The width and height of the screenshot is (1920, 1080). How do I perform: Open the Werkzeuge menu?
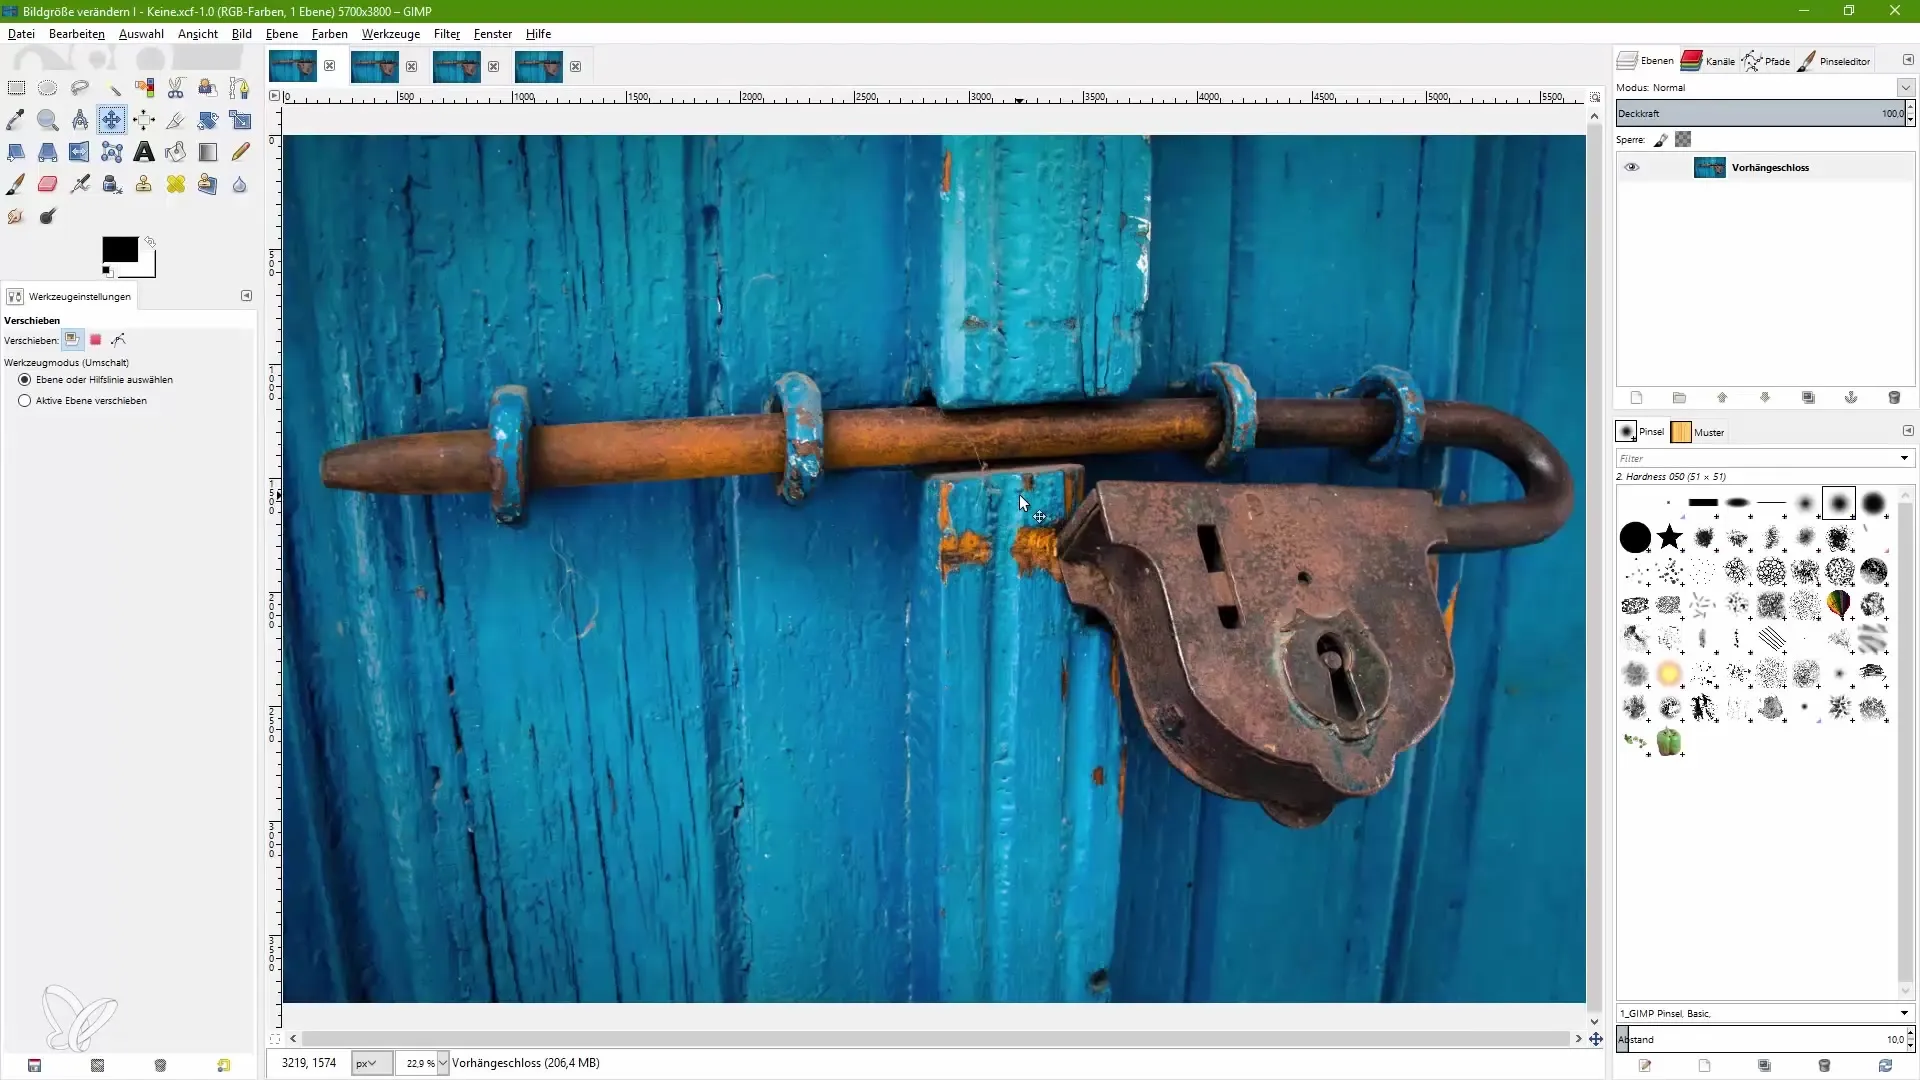390,34
